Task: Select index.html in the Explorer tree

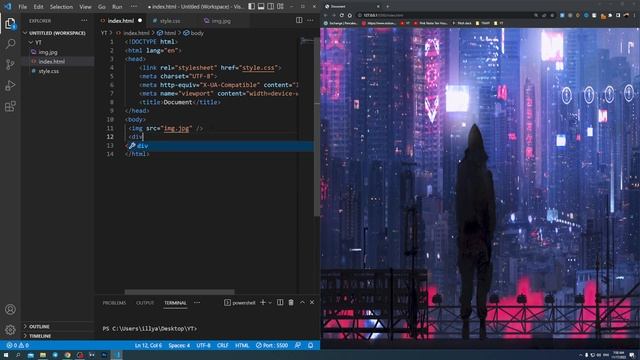Action: pyautogui.click(x=51, y=62)
